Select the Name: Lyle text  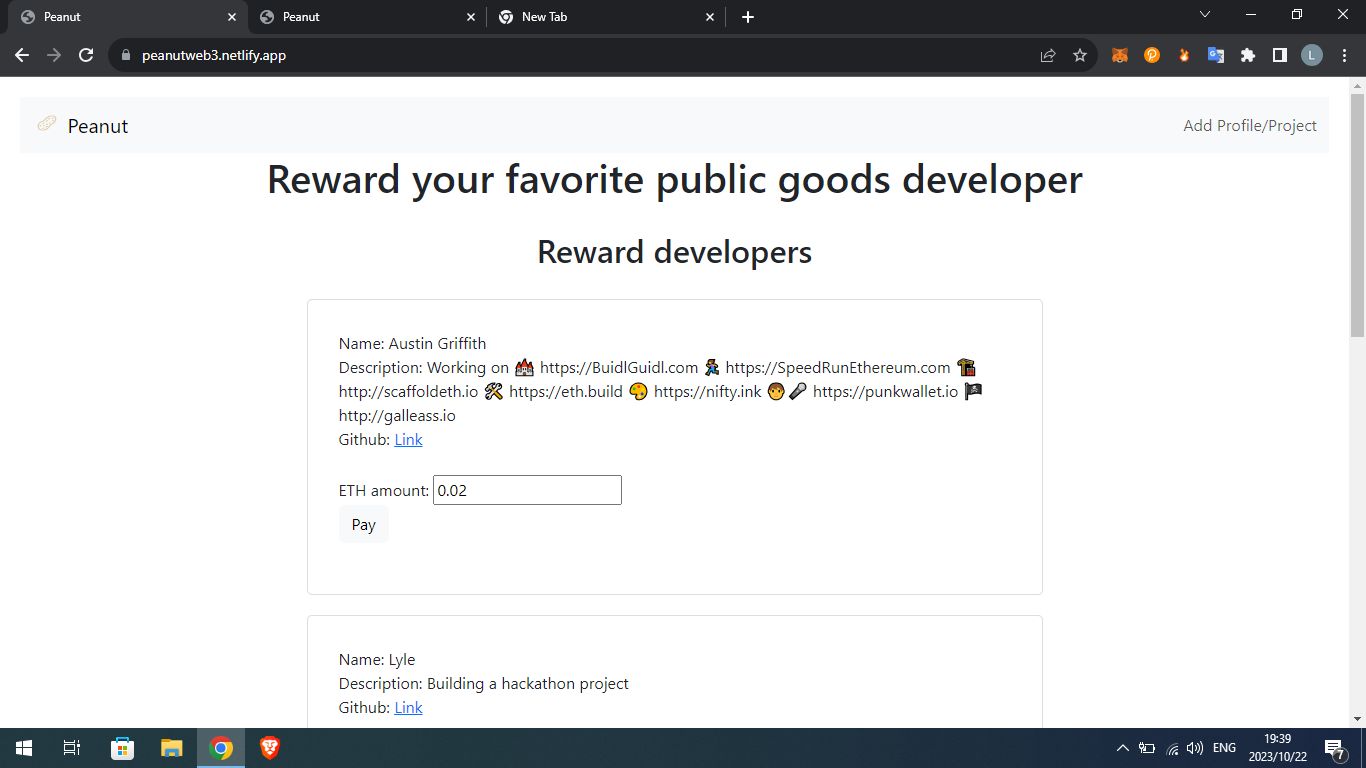pyautogui.click(x=377, y=659)
